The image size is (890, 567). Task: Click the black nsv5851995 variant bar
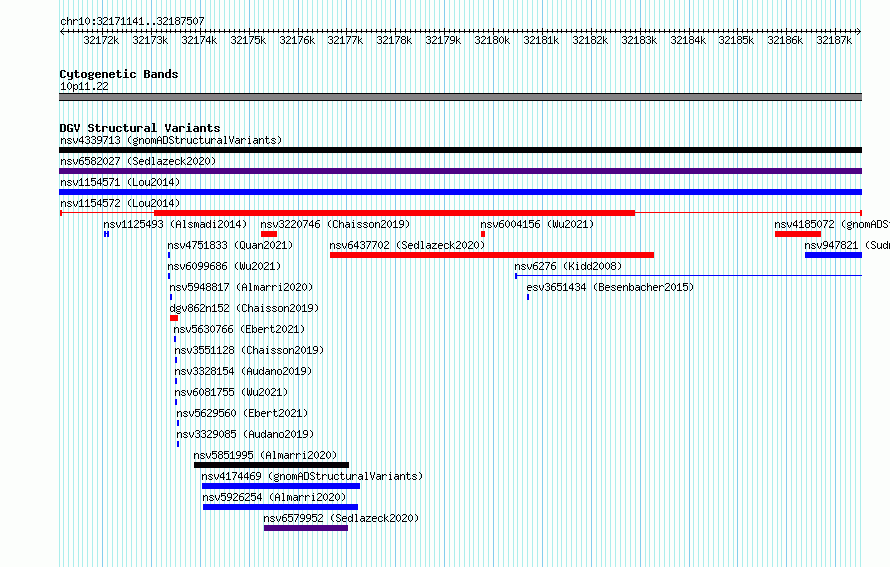point(271,465)
